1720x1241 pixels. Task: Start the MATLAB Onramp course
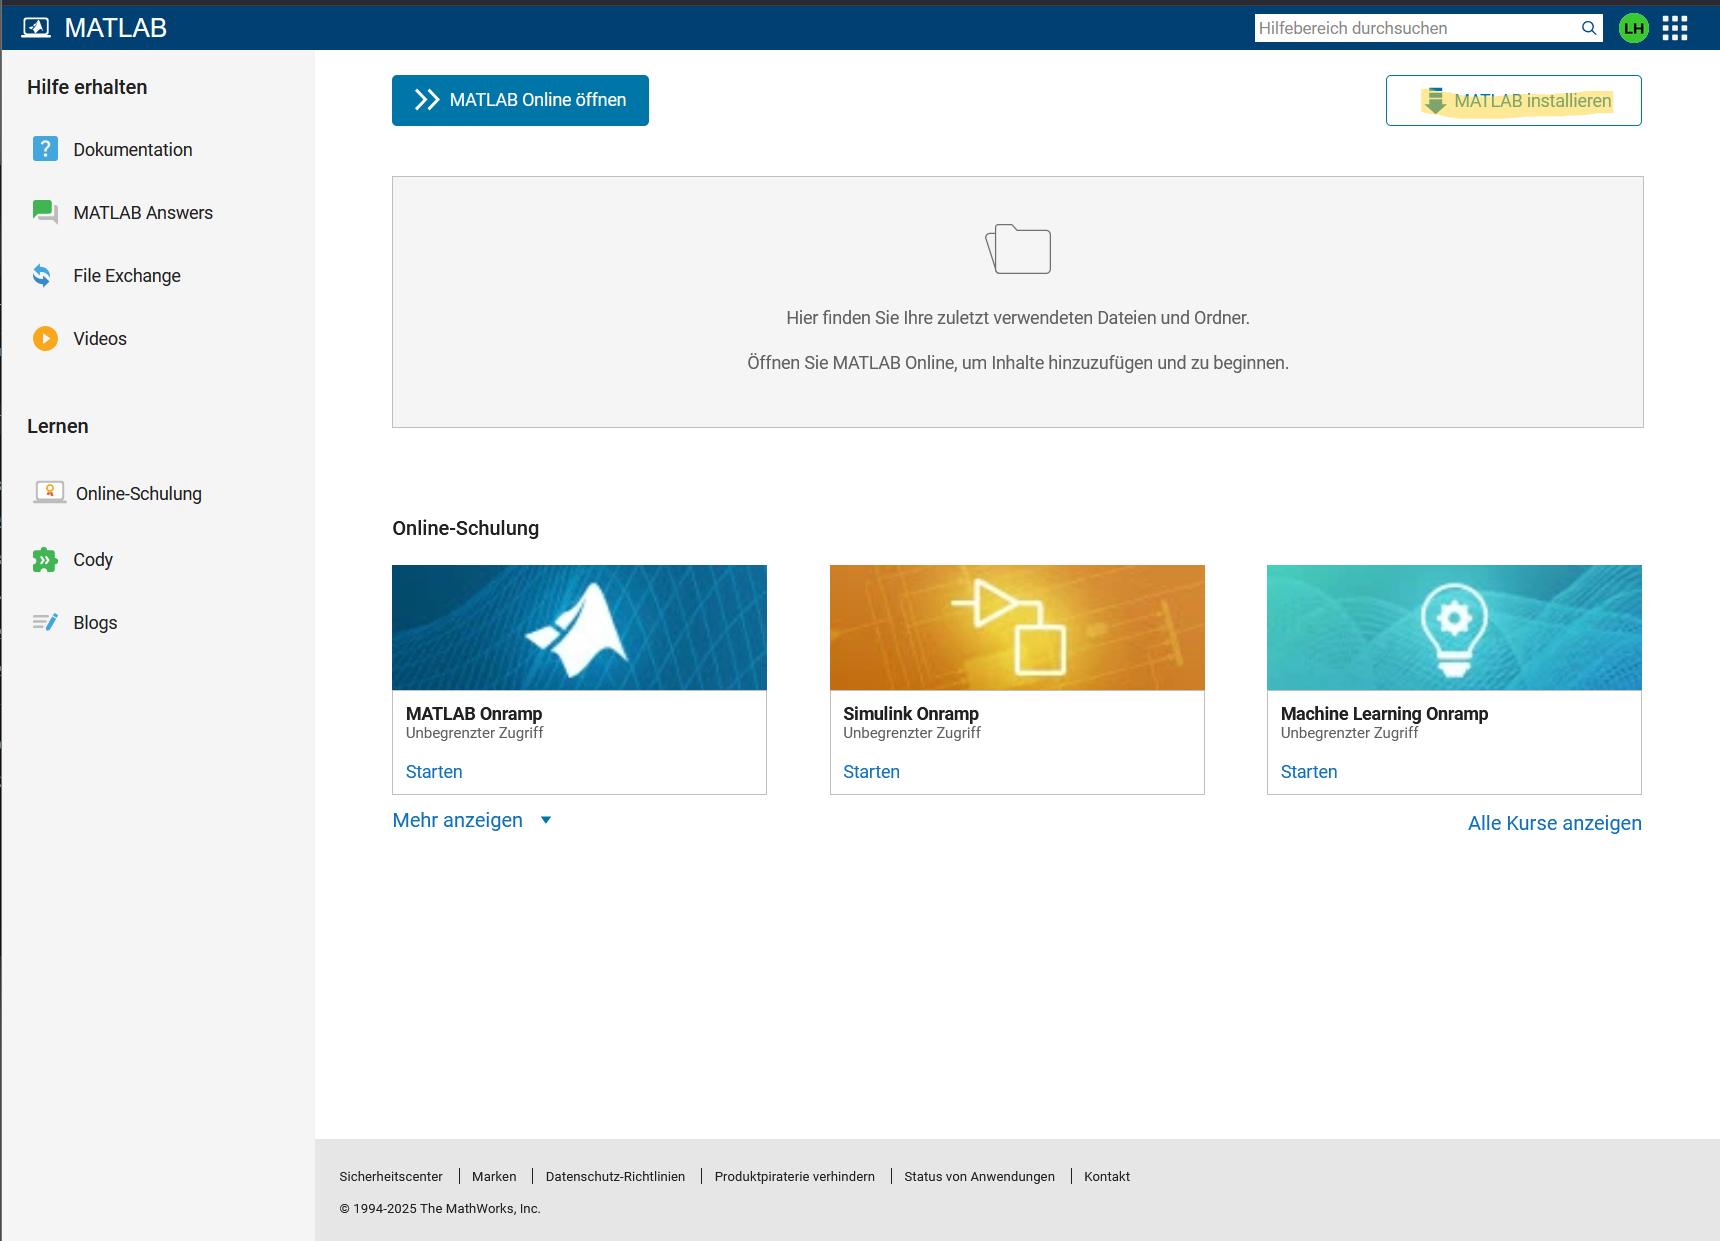click(434, 772)
